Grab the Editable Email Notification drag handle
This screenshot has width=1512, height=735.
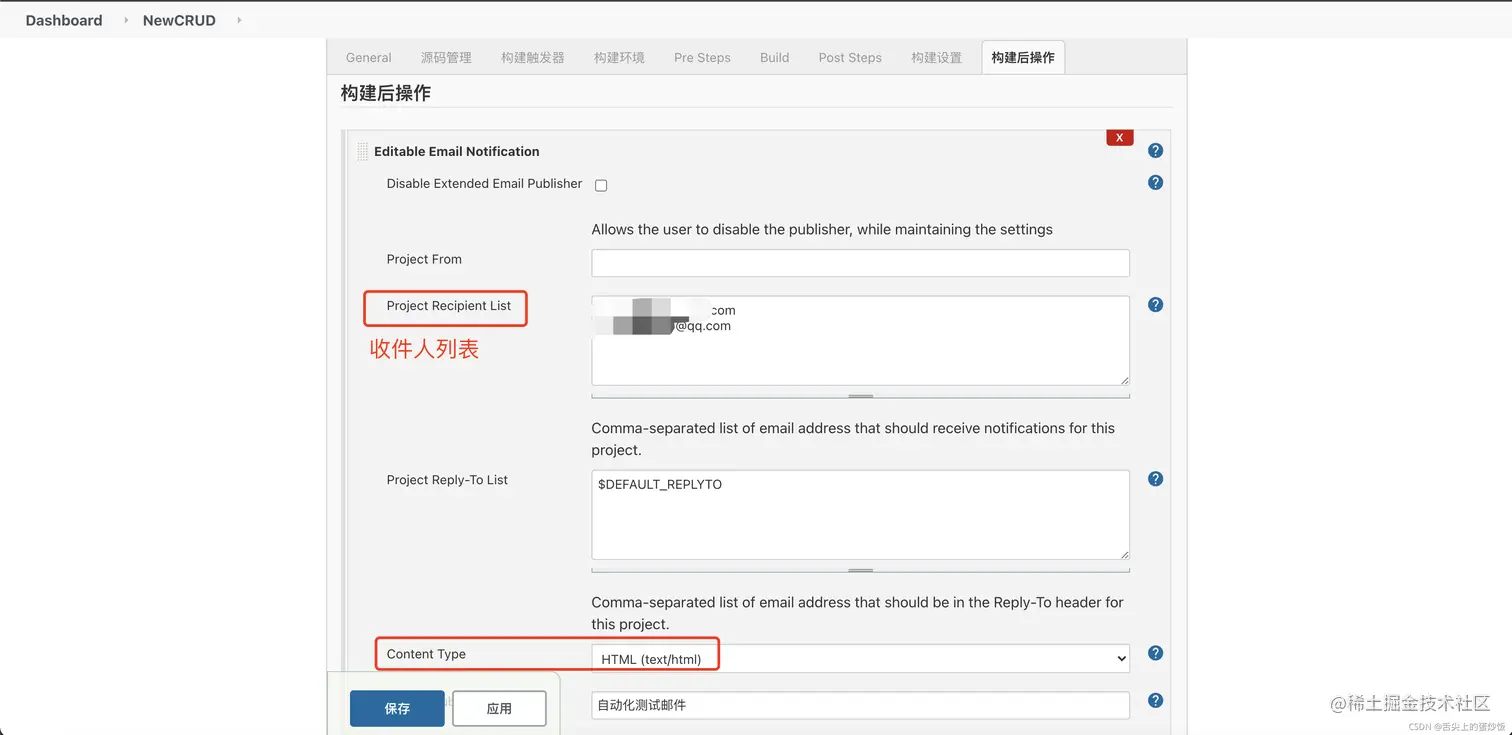click(362, 152)
